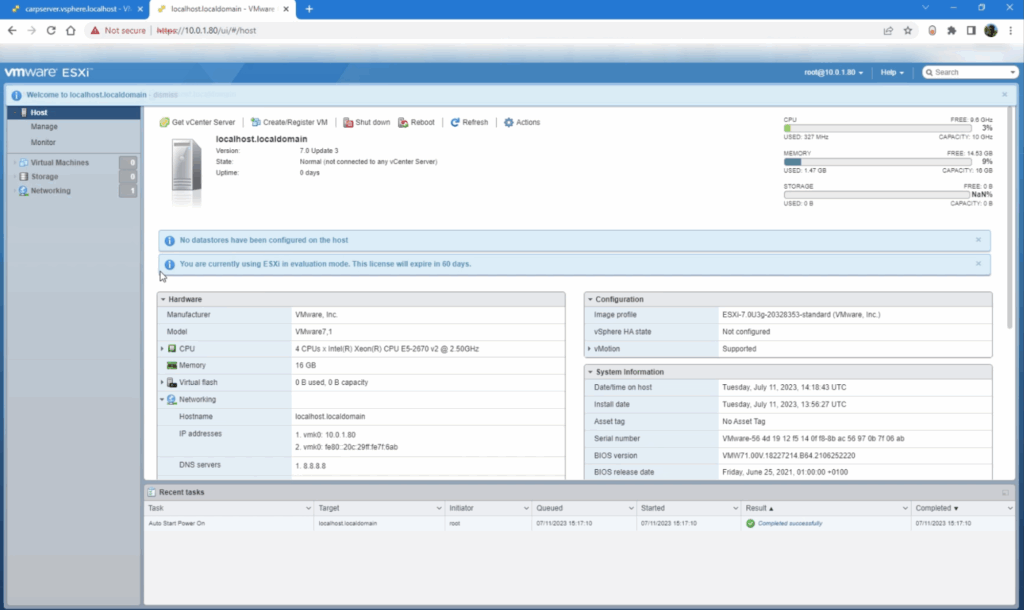The width and height of the screenshot is (1024, 610).
Task: Click Shut down host button
Action: pos(366,122)
